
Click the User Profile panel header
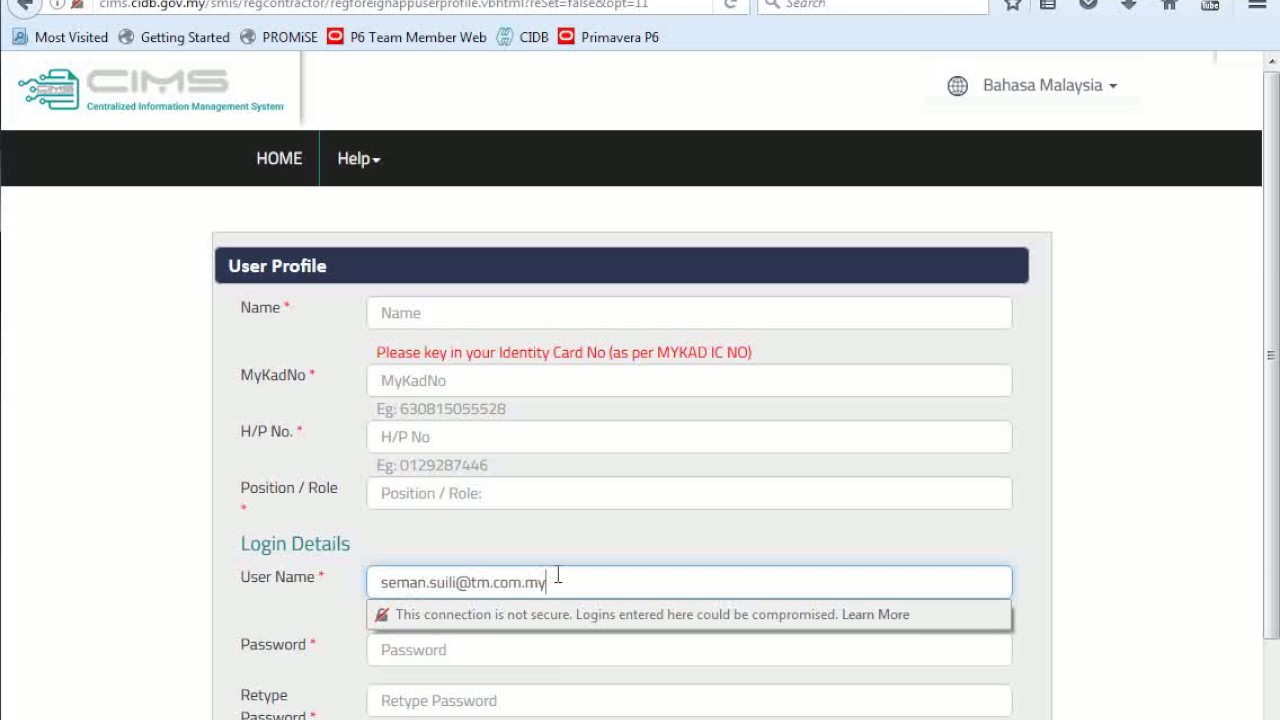click(621, 266)
